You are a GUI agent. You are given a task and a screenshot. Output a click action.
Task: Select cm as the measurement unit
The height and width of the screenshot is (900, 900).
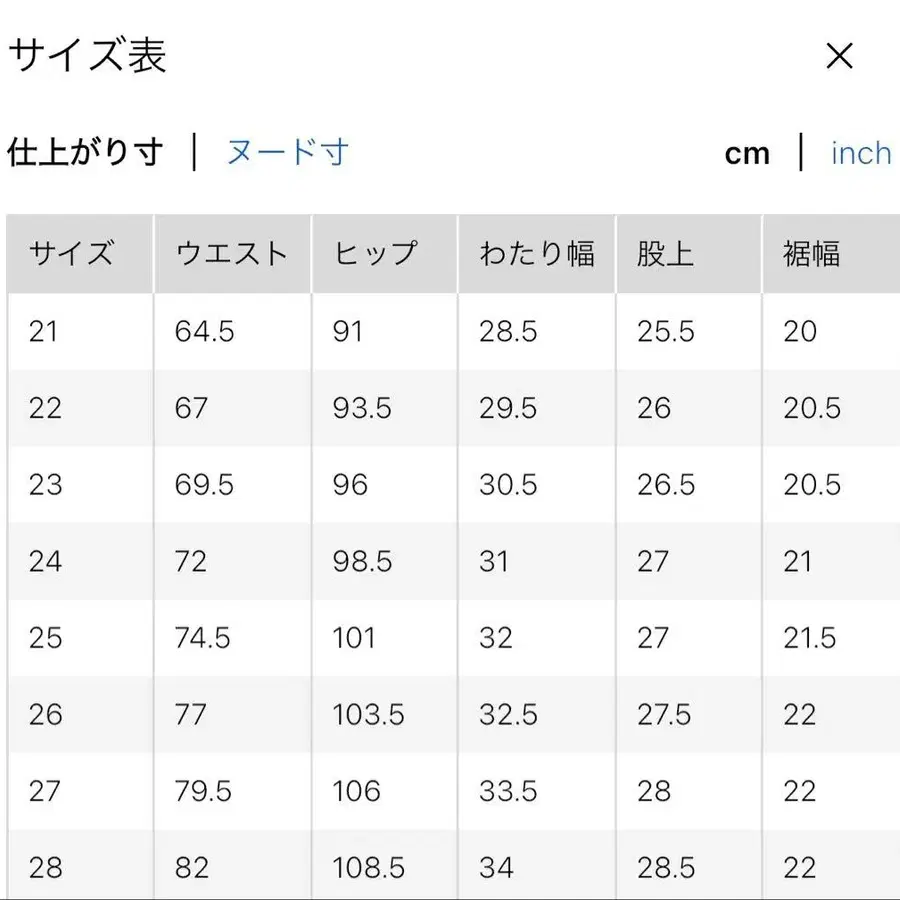pyautogui.click(x=748, y=152)
